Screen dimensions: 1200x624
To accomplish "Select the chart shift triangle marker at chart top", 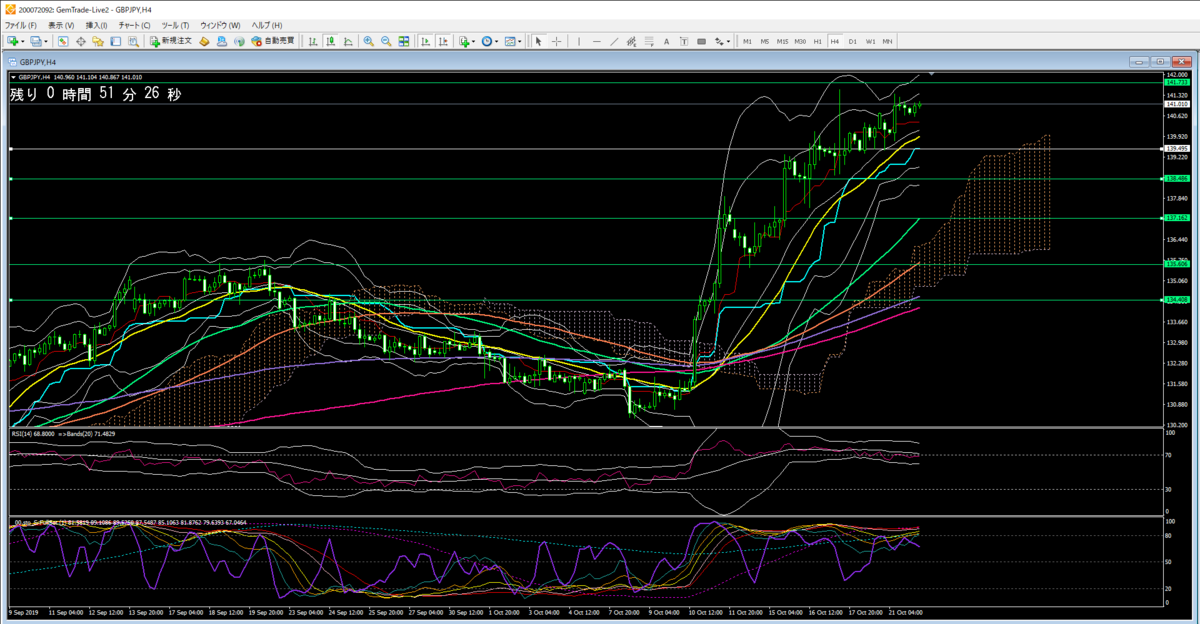I will (x=932, y=74).
